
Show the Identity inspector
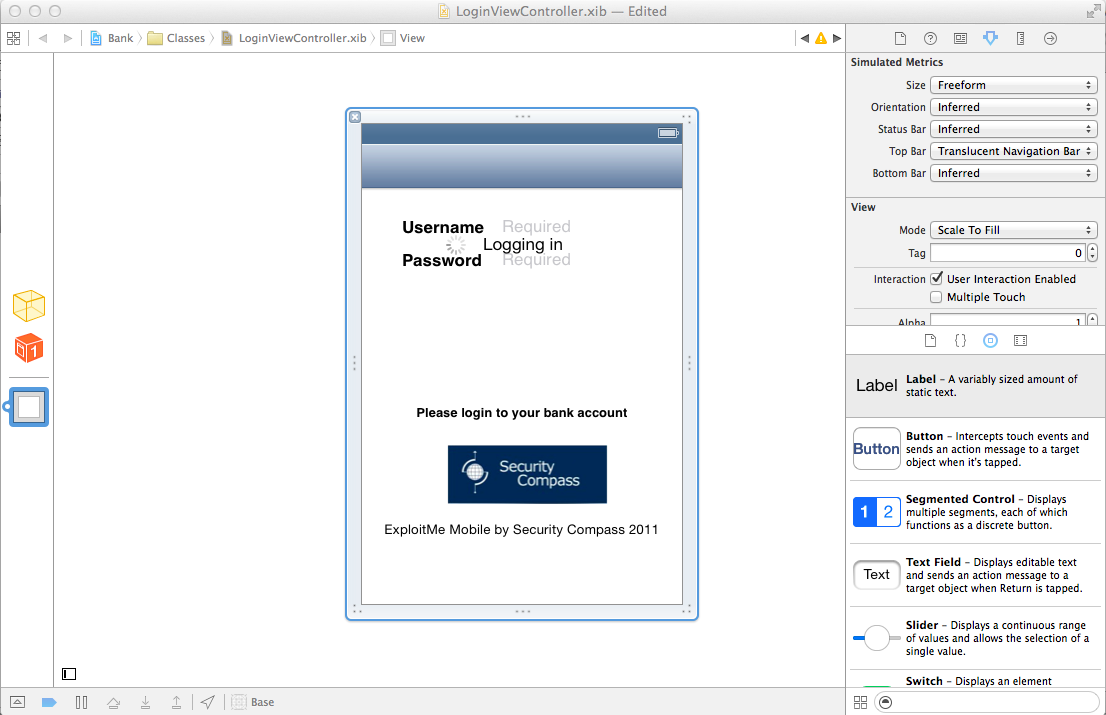coord(960,38)
